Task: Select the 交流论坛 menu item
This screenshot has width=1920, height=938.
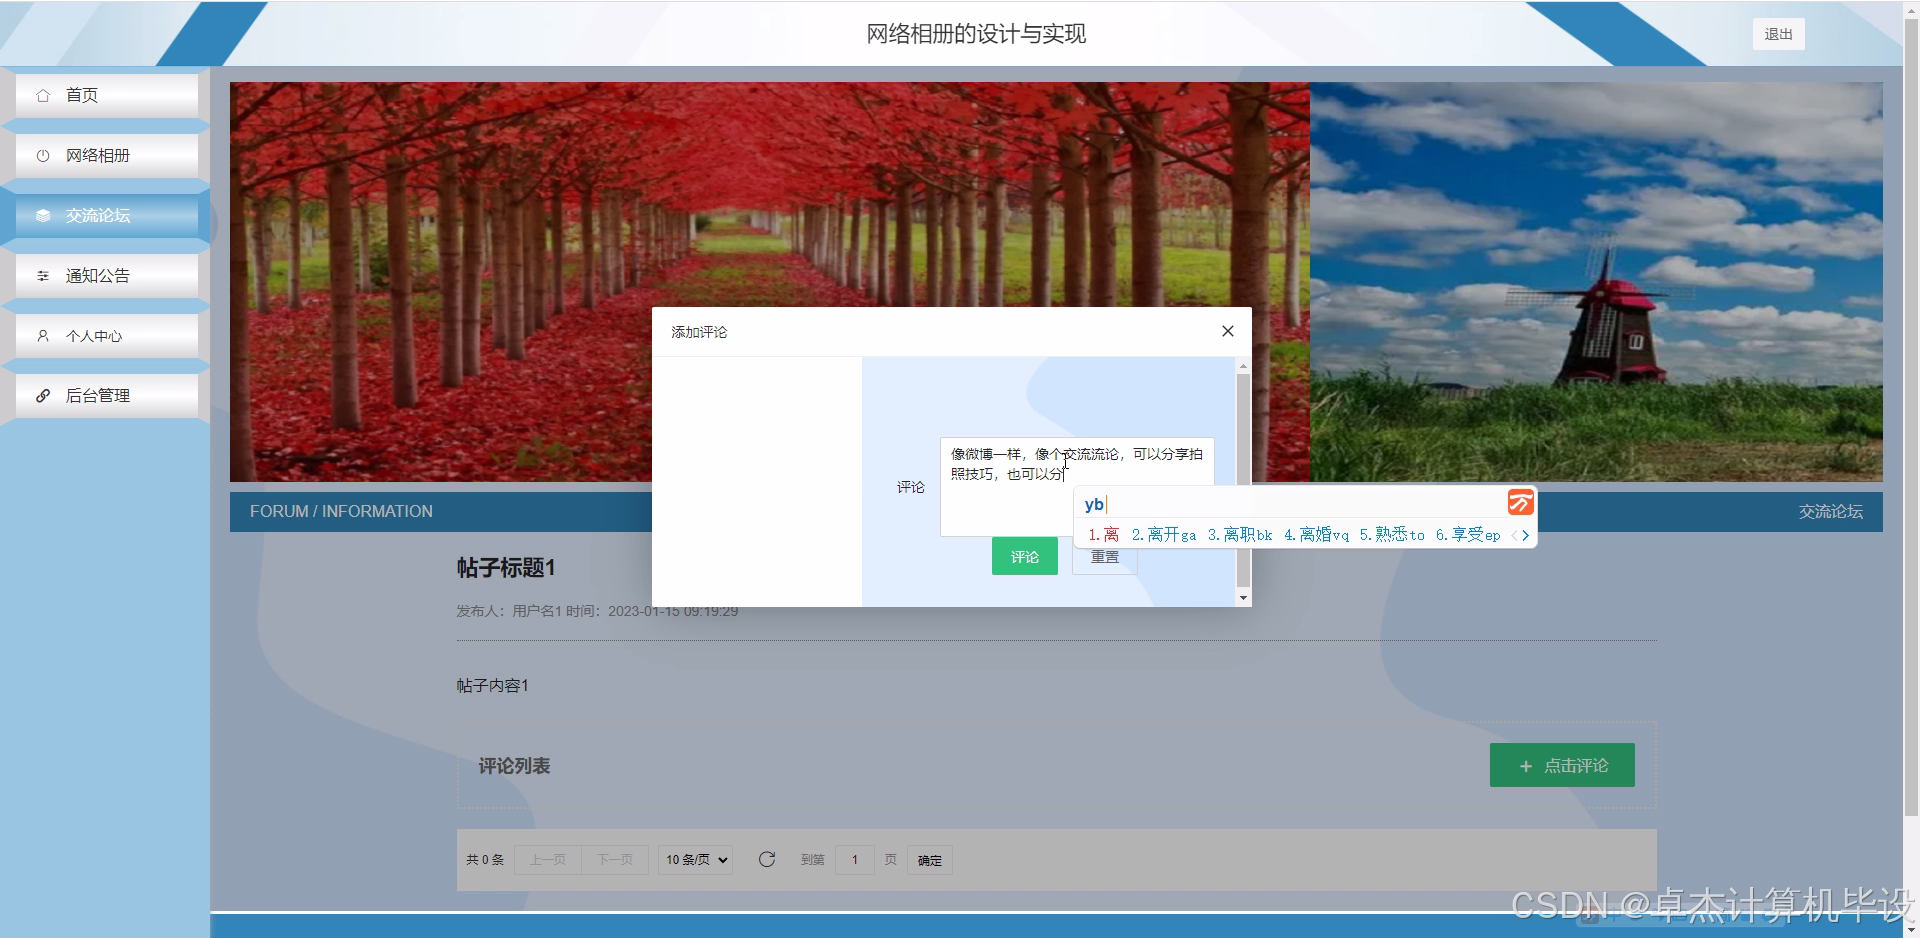Action: pyautogui.click(x=107, y=216)
